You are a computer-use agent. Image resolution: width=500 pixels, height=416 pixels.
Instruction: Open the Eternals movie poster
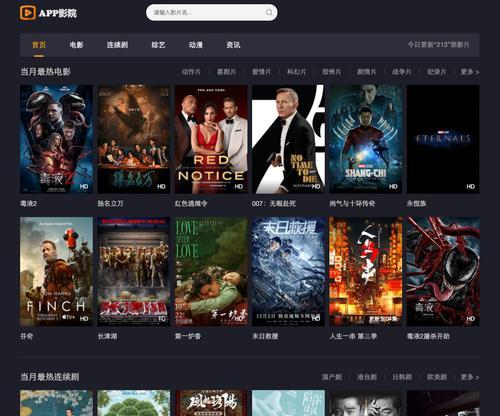click(443, 139)
